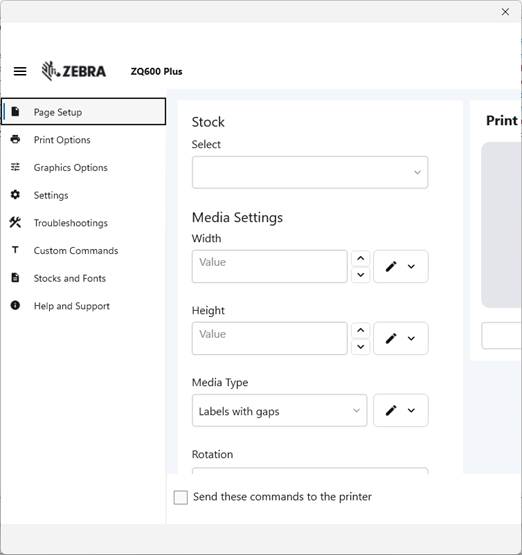Open the Media Type pencil dropdown button
The width and height of the screenshot is (522, 555).
point(401,411)
